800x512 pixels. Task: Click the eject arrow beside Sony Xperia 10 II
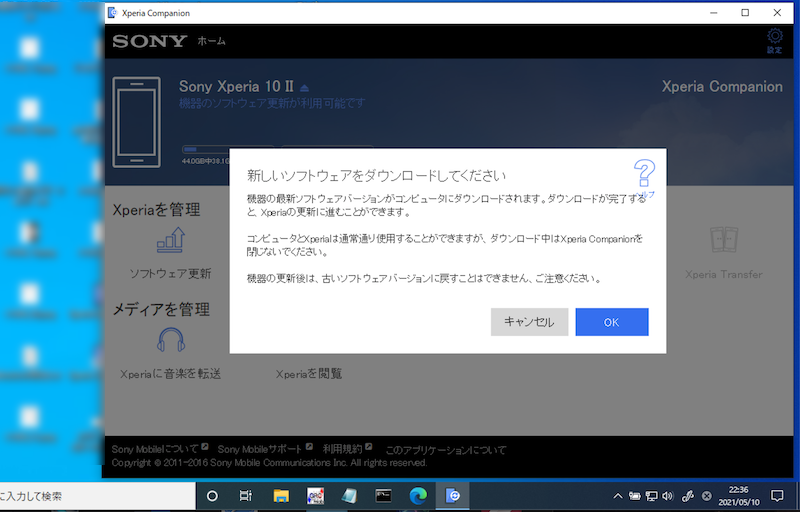coord(305,87)
